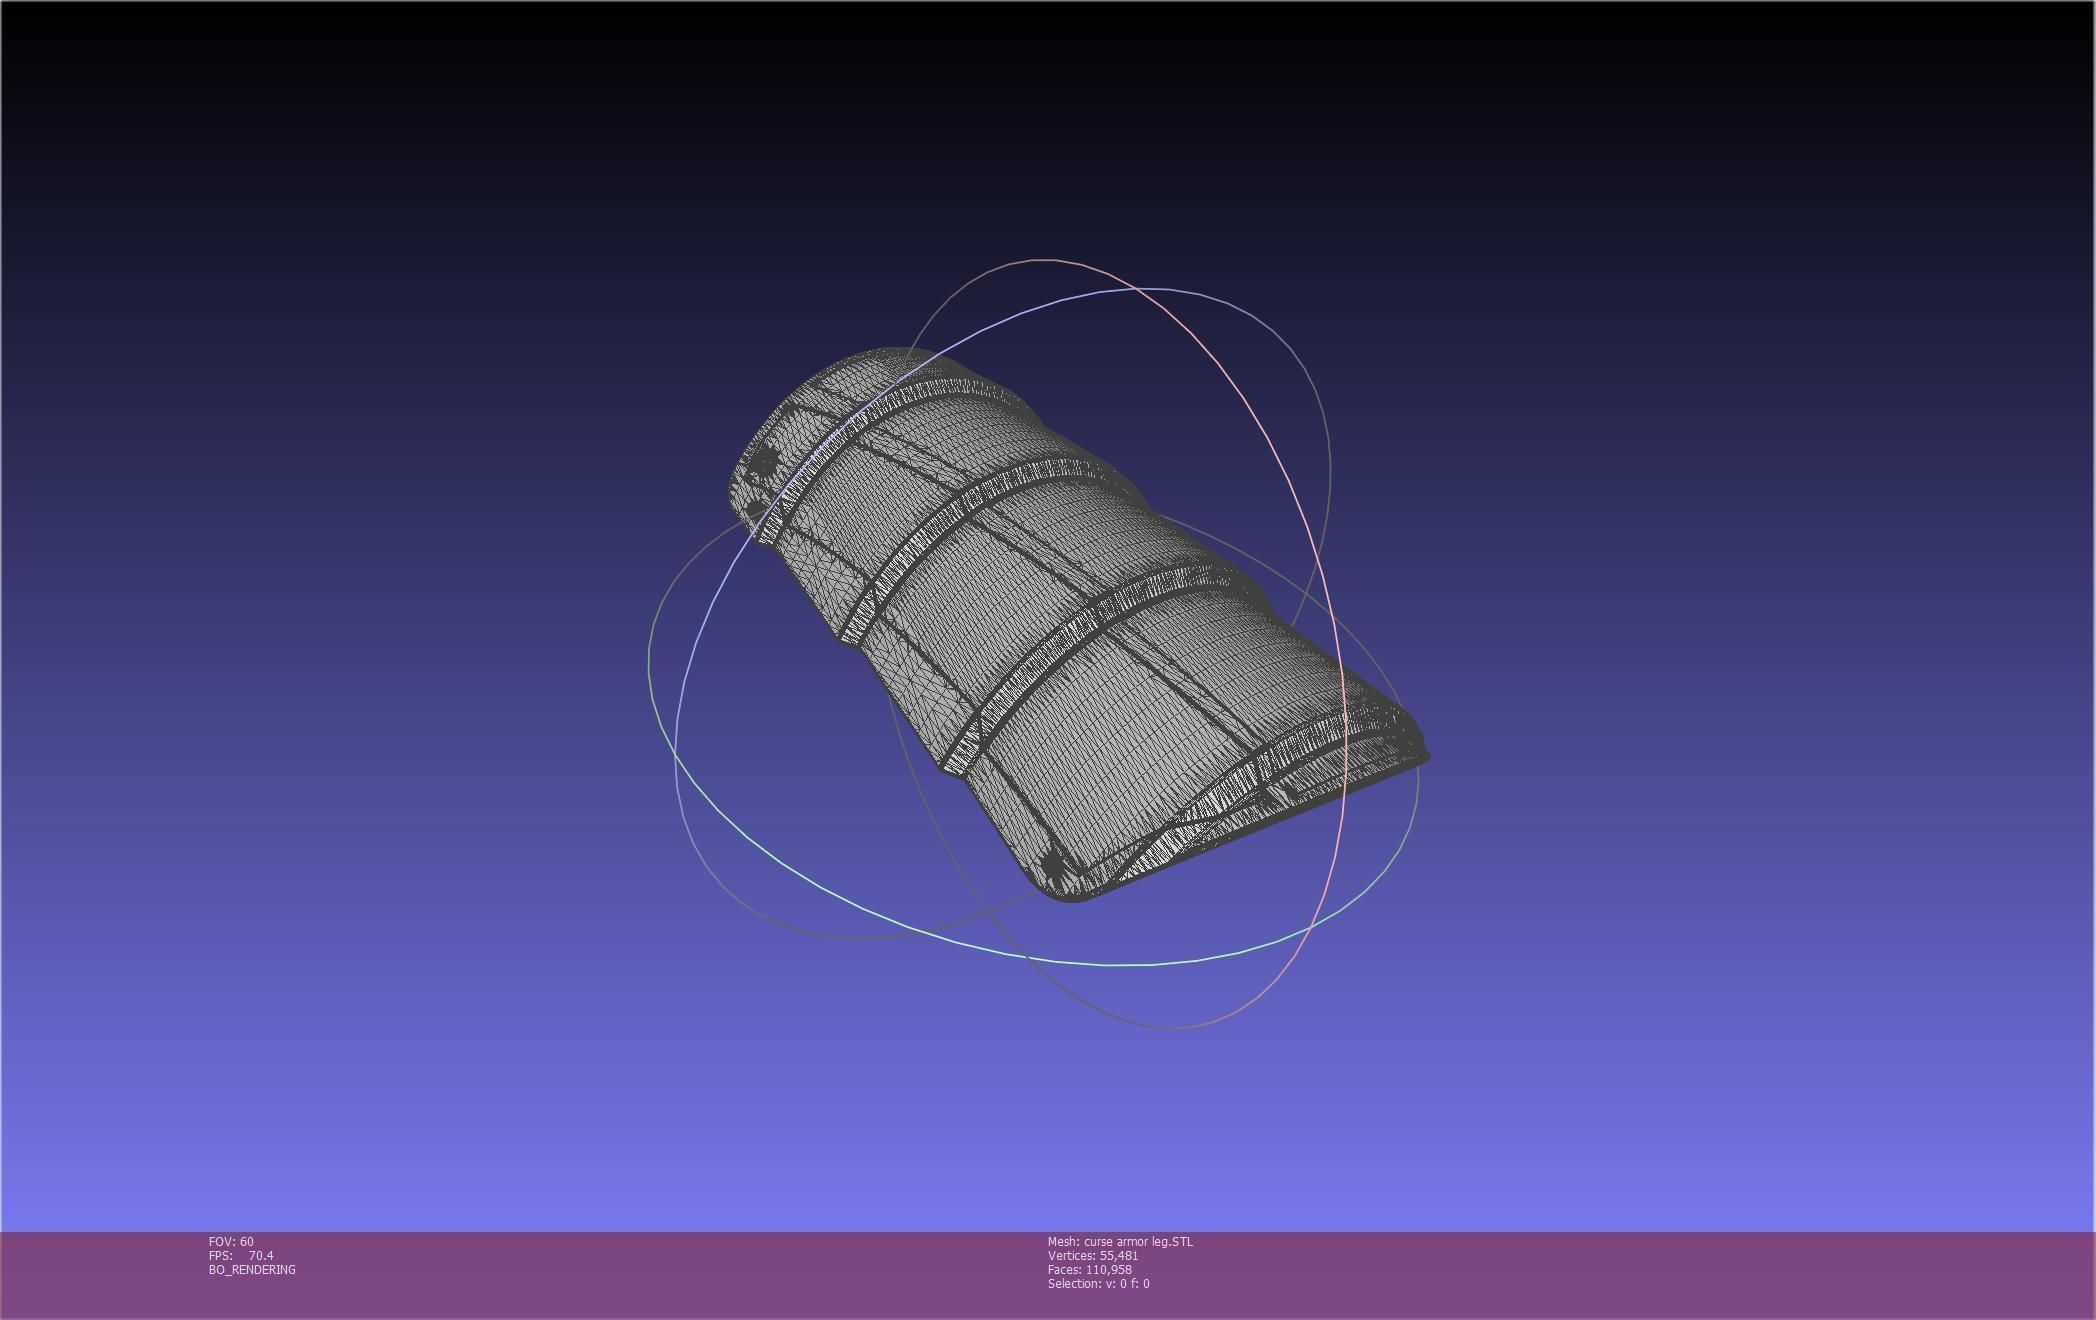The image size is (2096, 1320).
Task: Click the 'Mesh: curse armor leg.STL' text
Action: click(1120, 1241)
